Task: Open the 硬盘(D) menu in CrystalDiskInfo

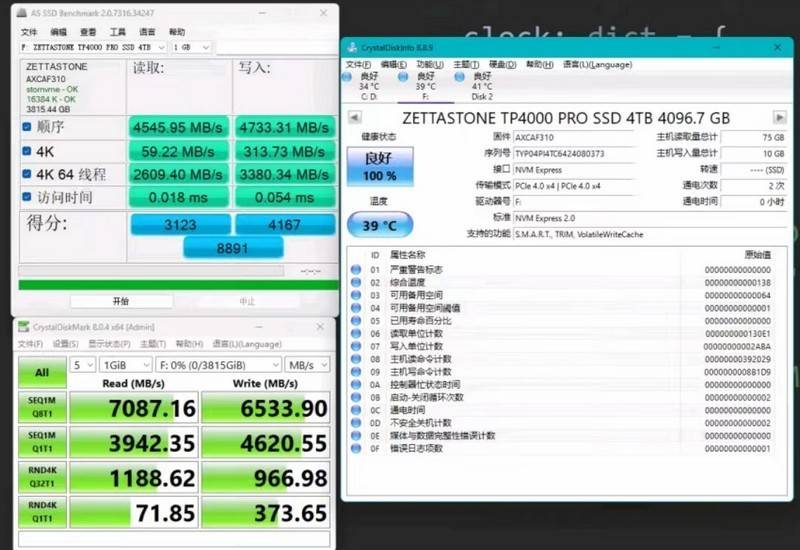Action: tap(503, 64)
